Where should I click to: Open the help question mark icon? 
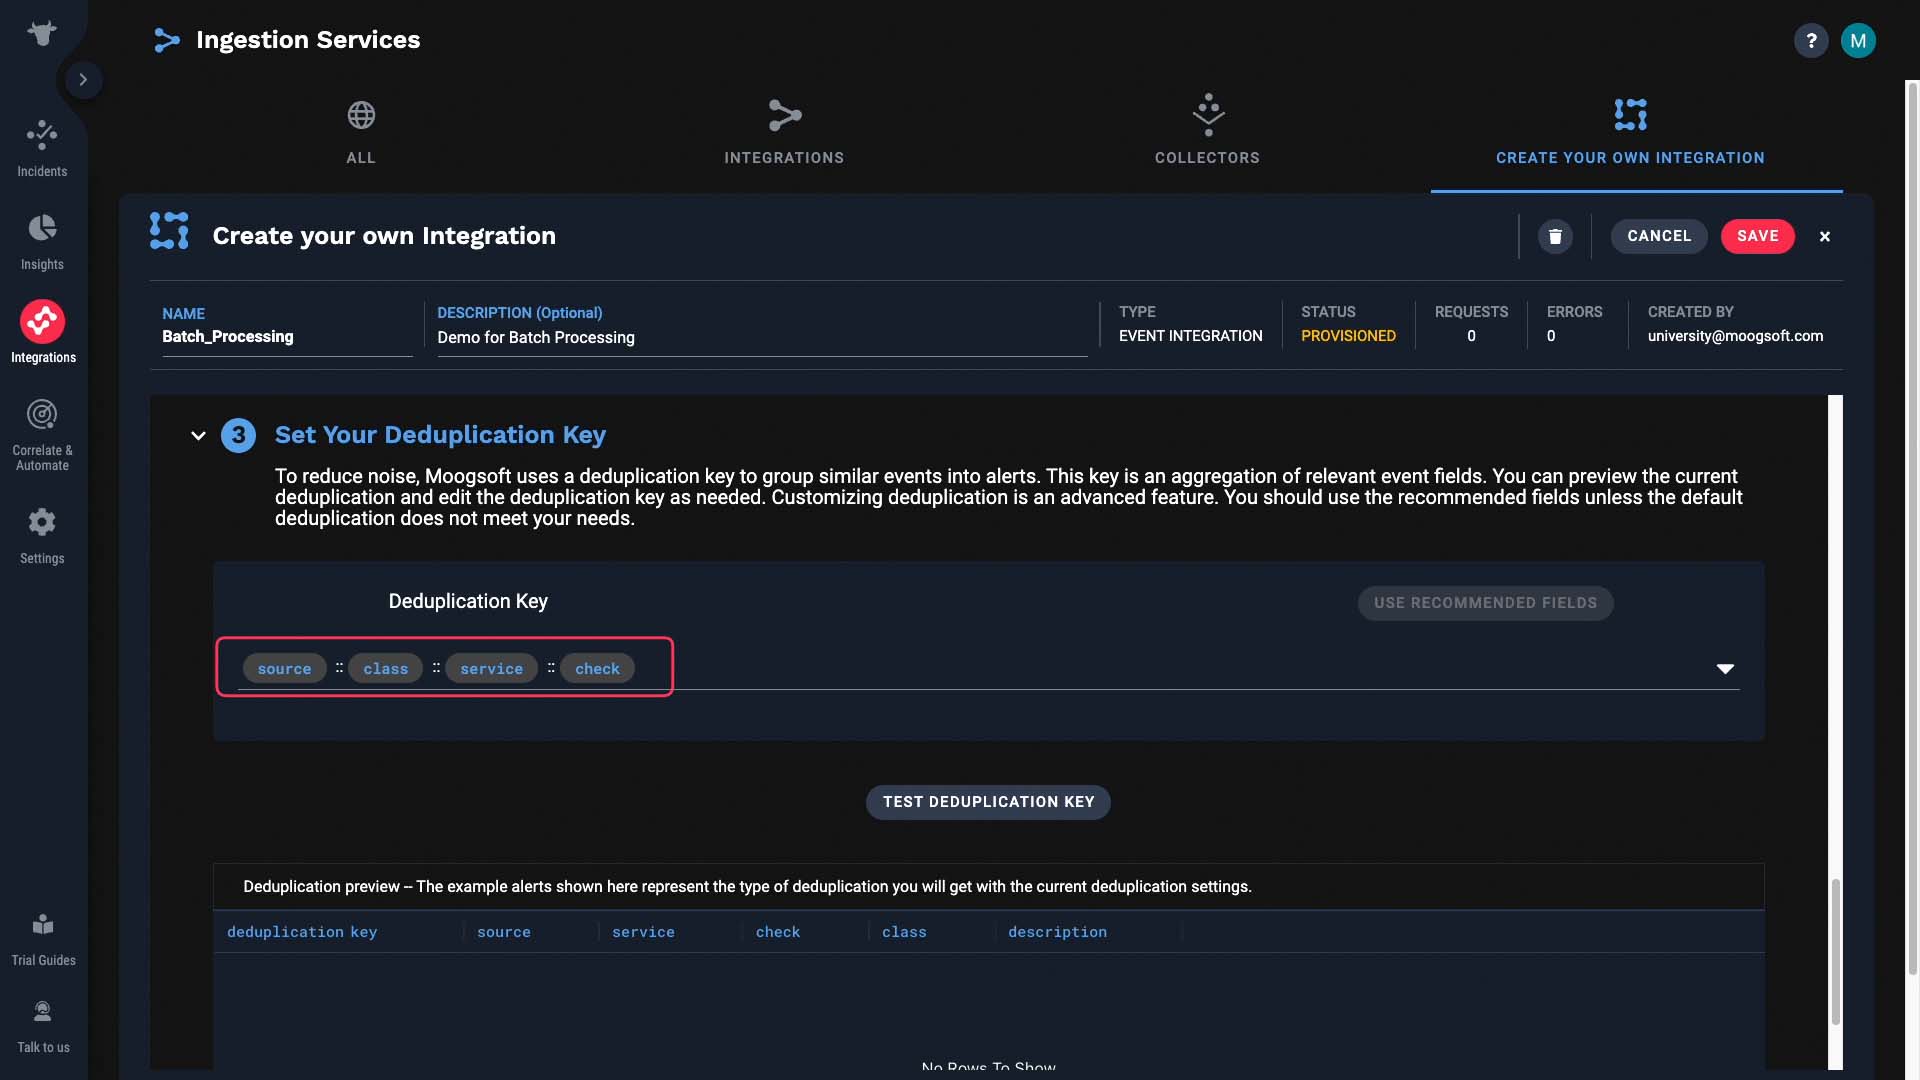coord(1811,40)
